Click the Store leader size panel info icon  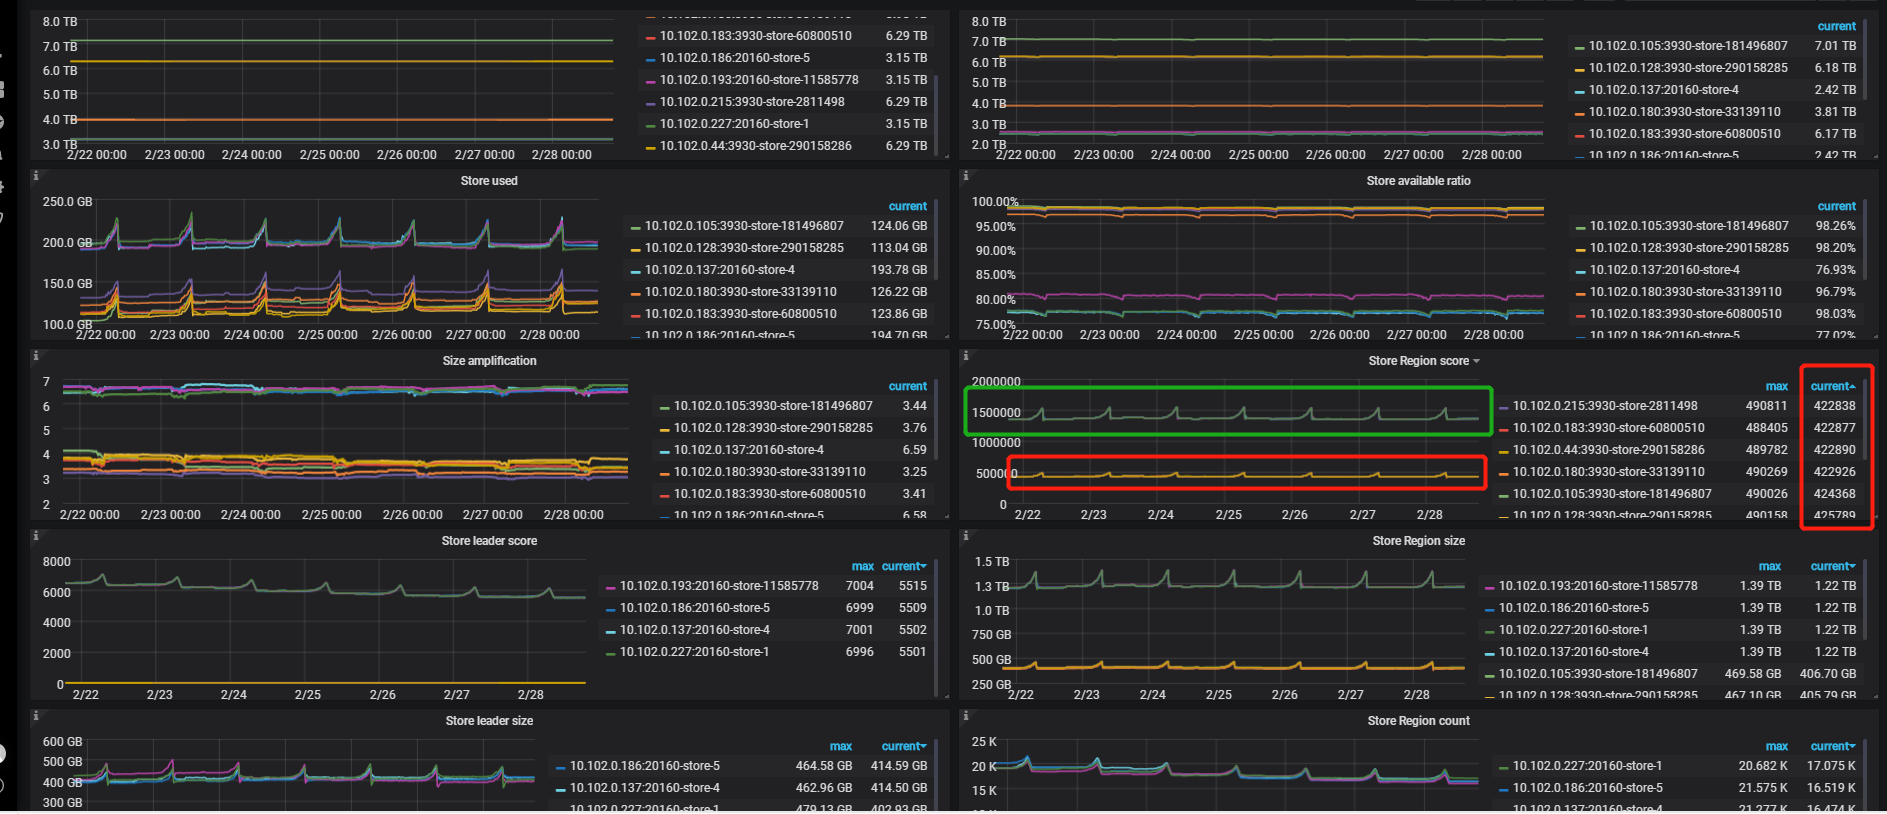[36, 716]
